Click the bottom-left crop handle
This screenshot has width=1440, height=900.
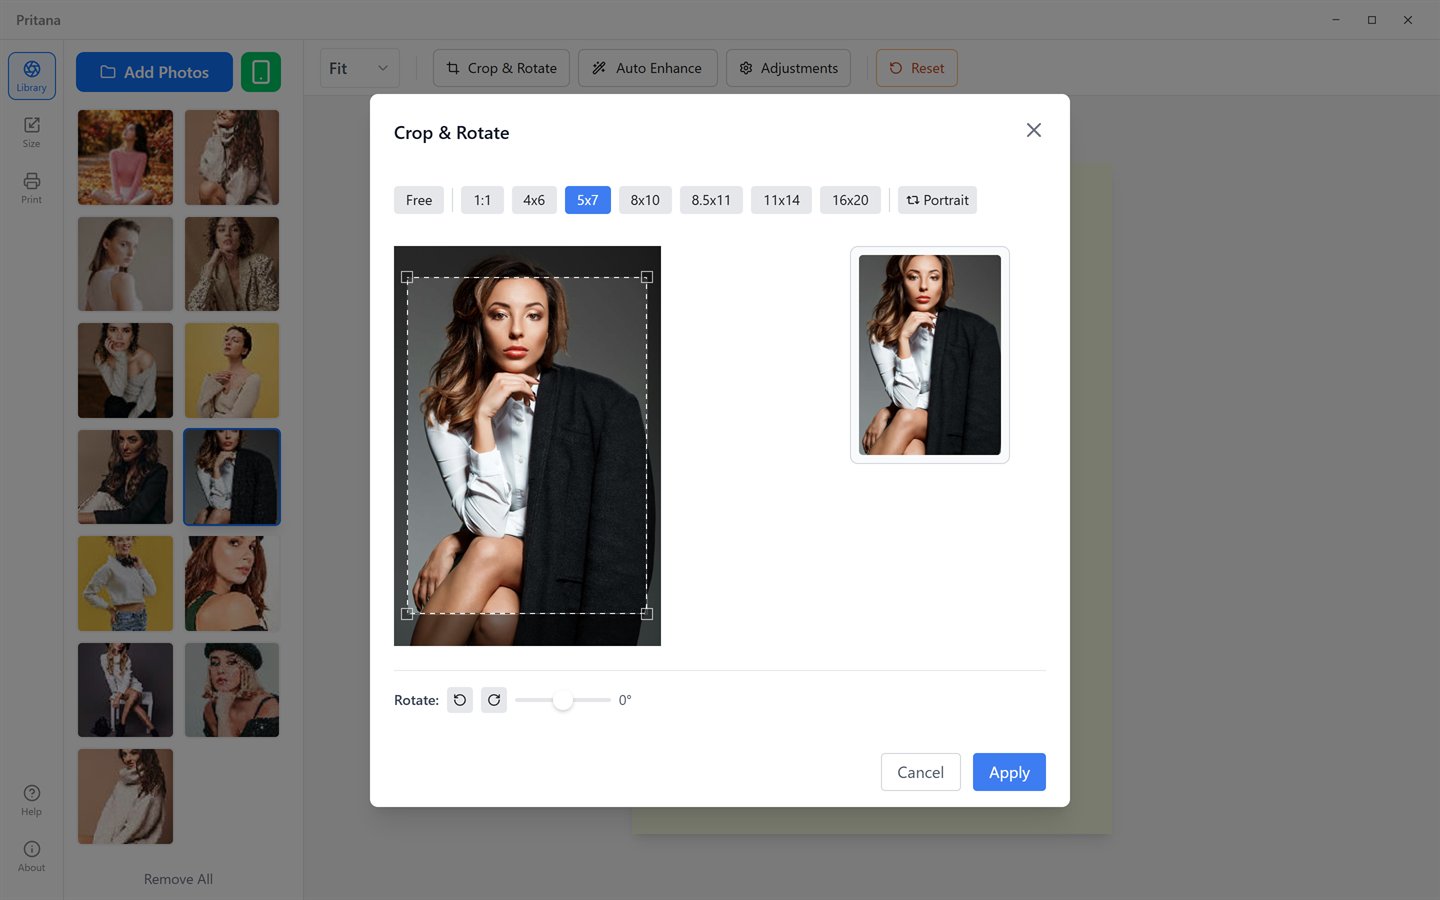(407, 613)
